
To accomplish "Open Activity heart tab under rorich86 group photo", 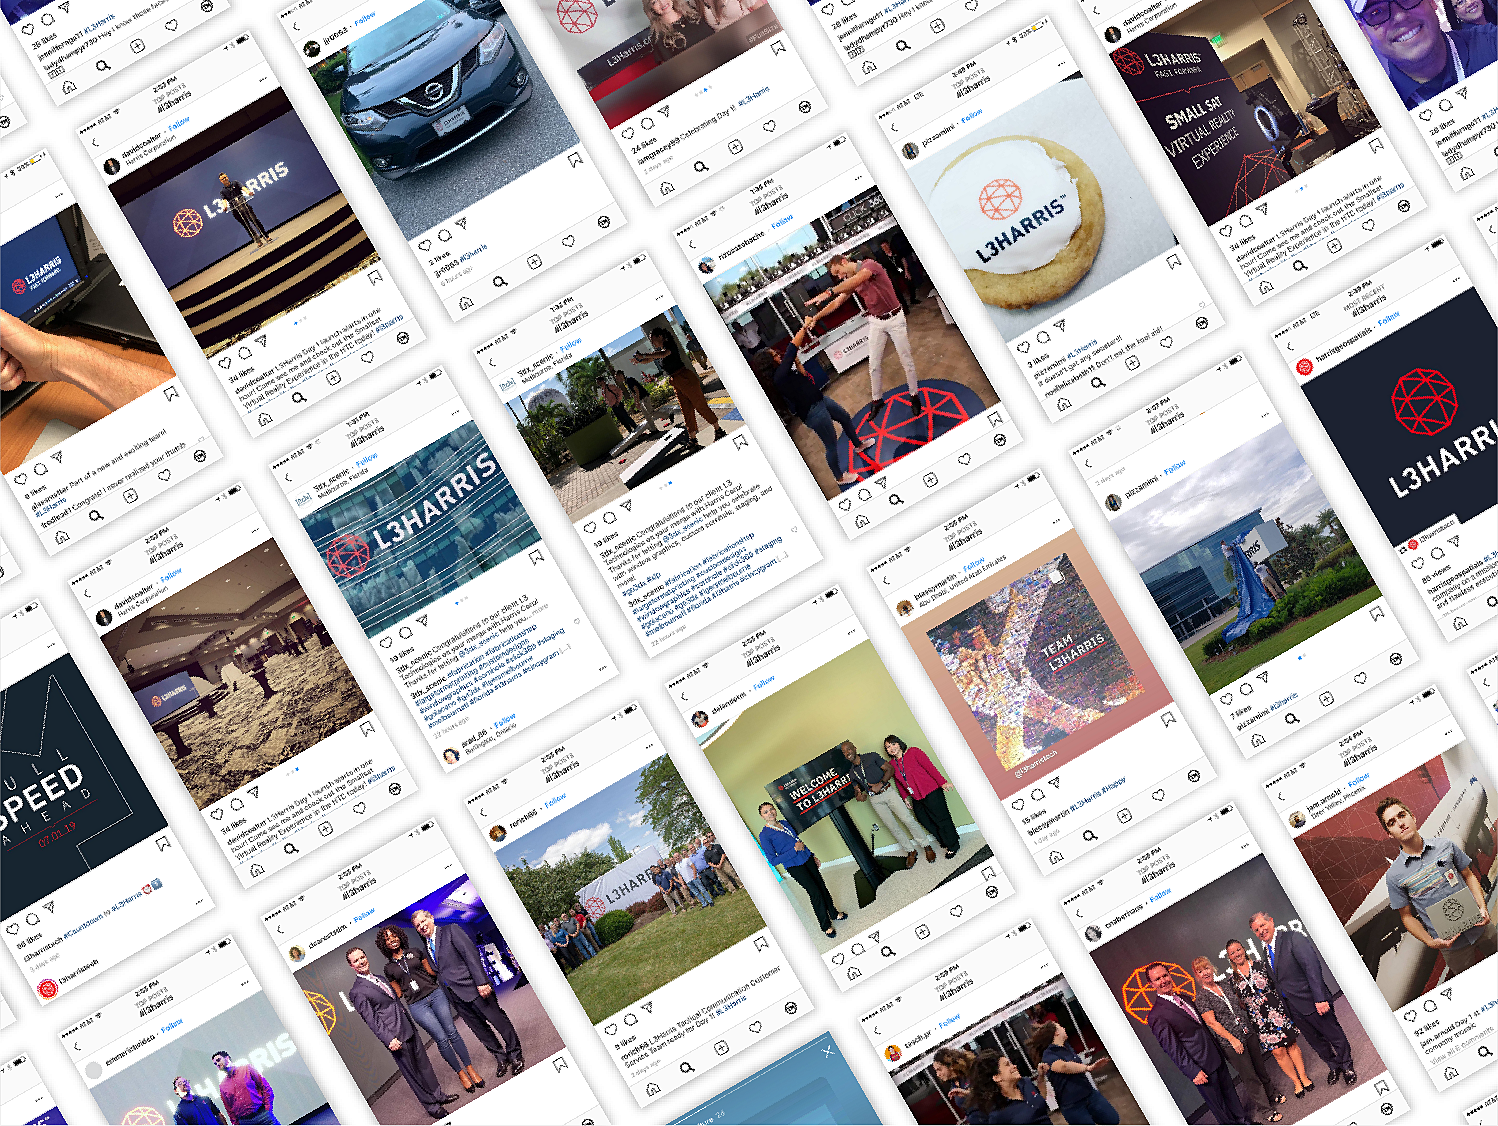I will [x=756, y=1026].
